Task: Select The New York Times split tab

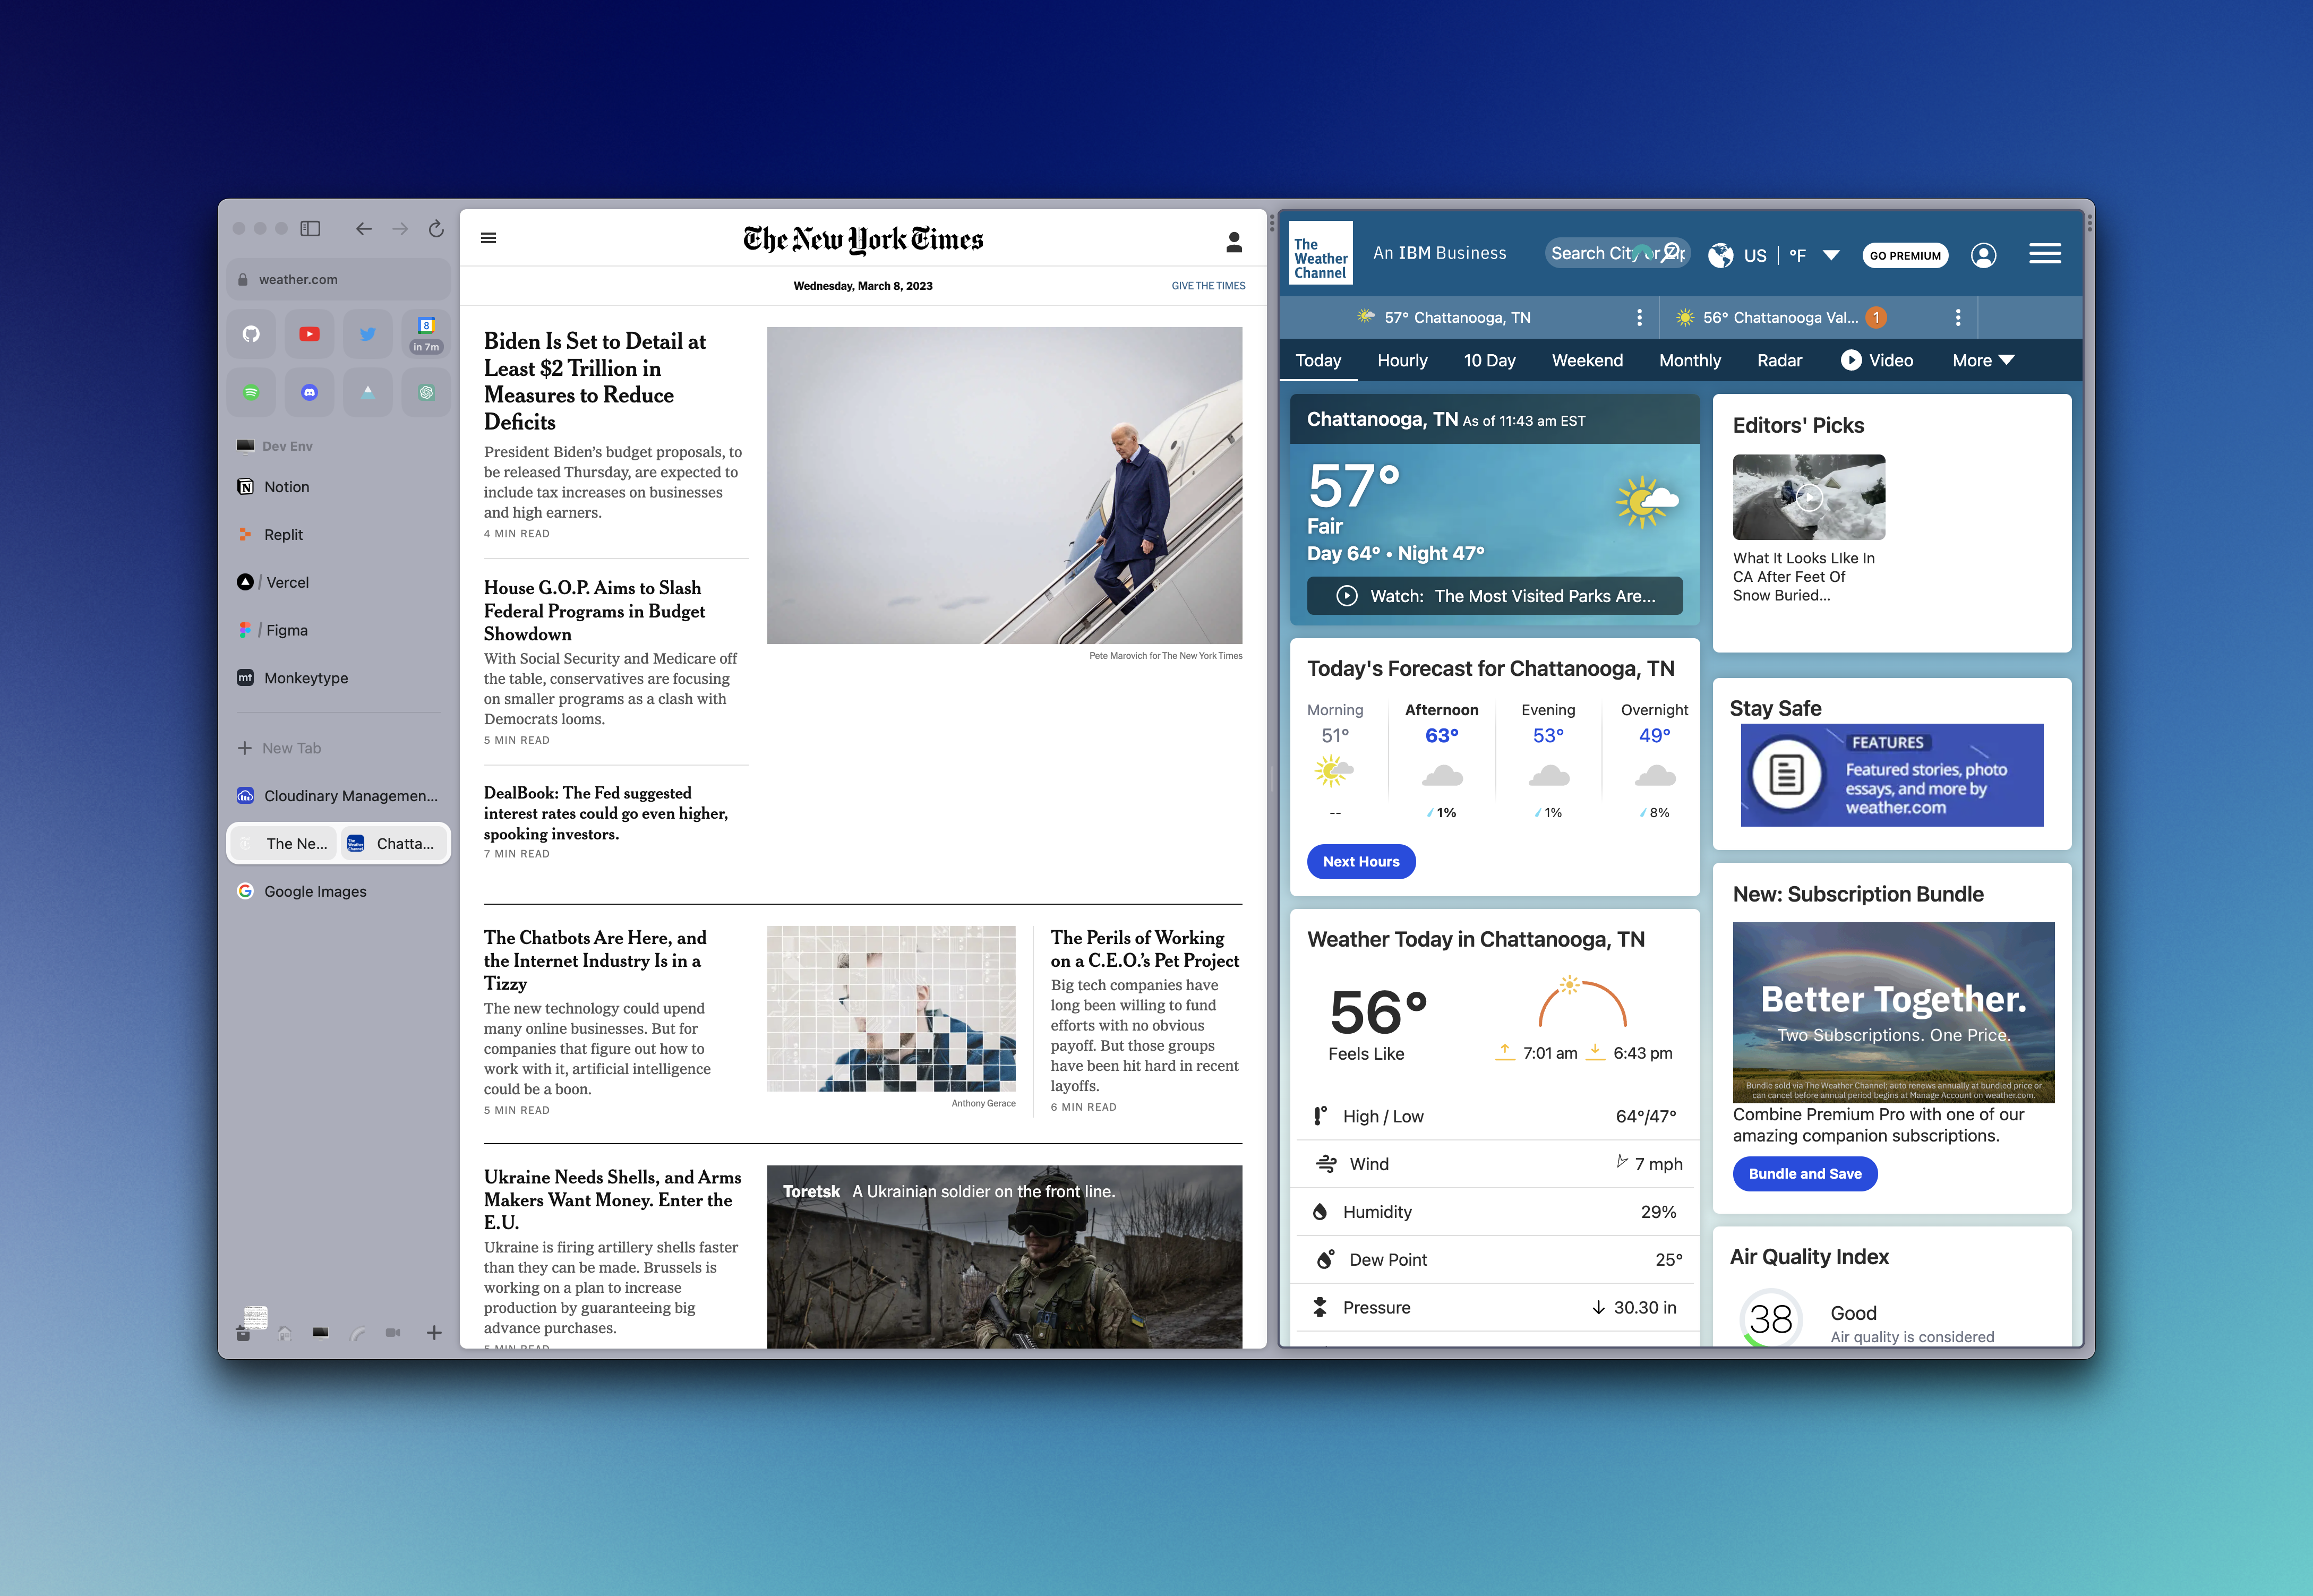Action: pyautogui.click(x=284, y=844)
